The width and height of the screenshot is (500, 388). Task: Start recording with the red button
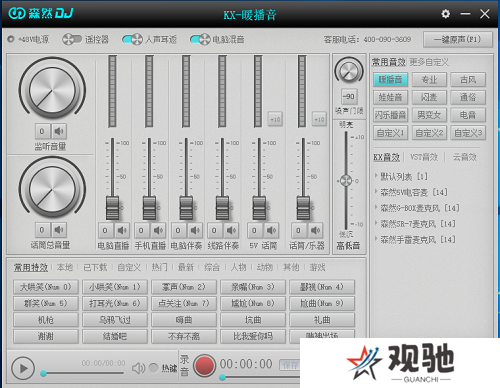(x=204, y=366)
